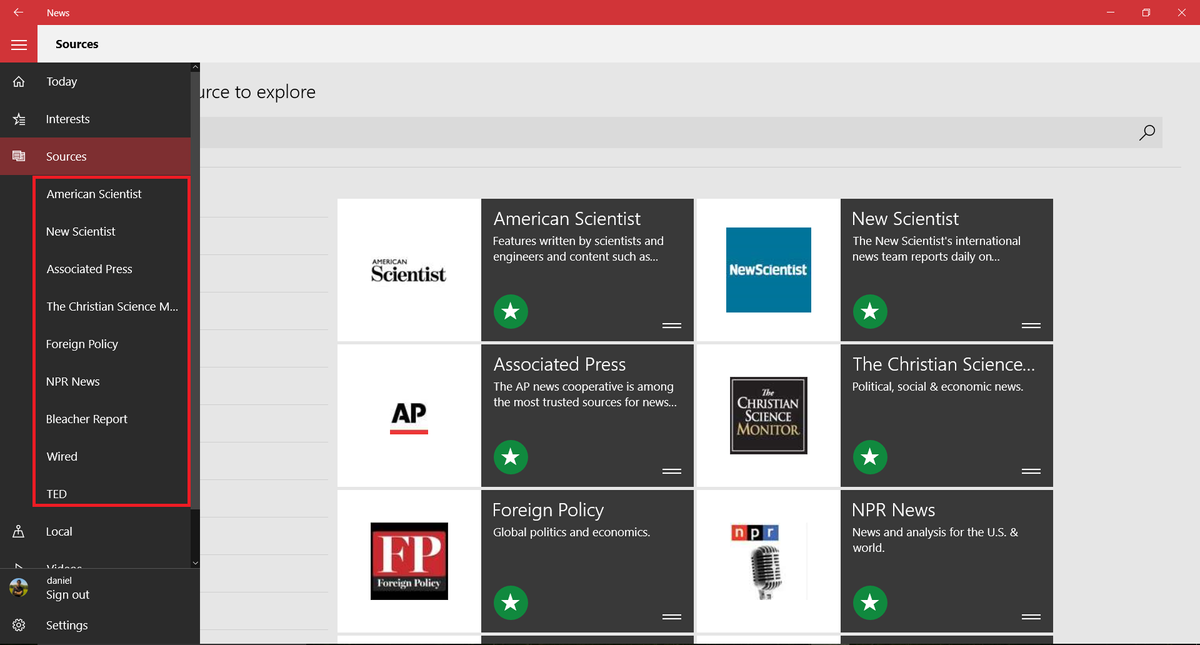Expand more options on New Scientist tile

tap(1030, 325)
